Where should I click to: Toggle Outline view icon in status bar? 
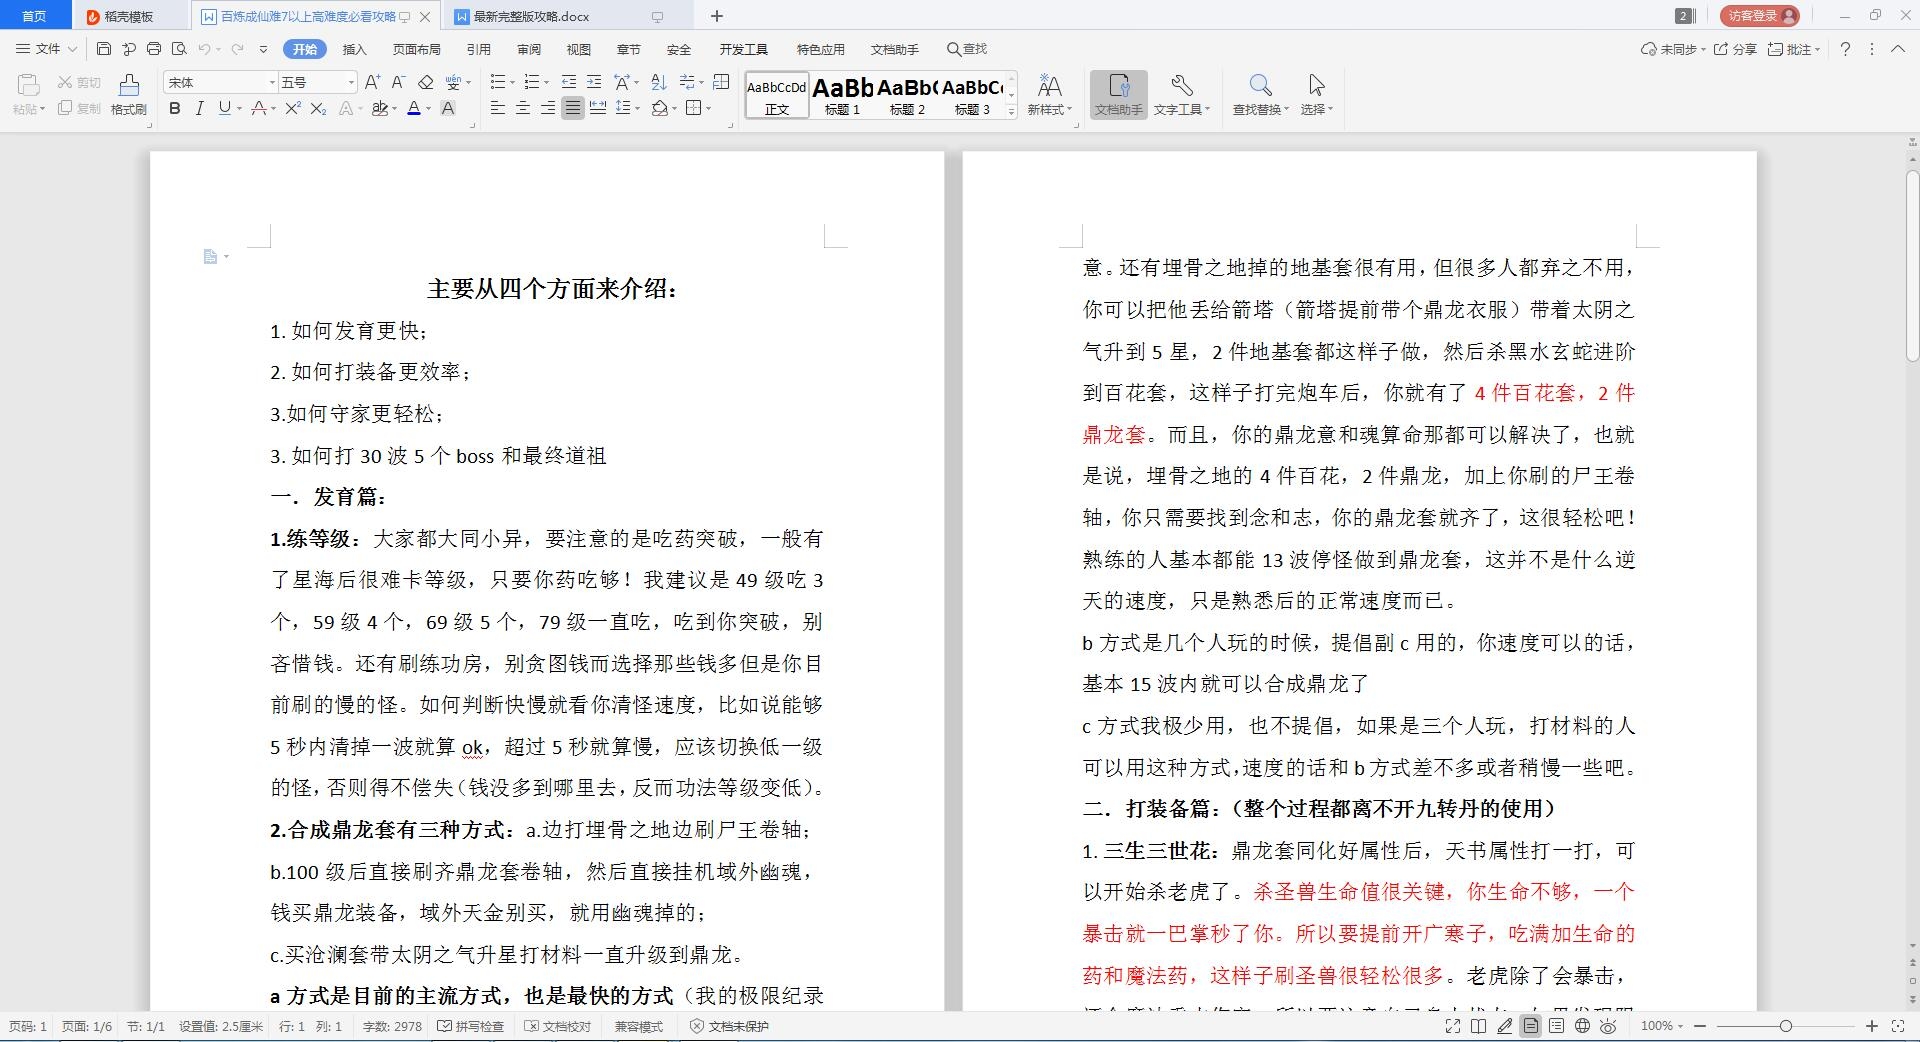point(1557,1026)
